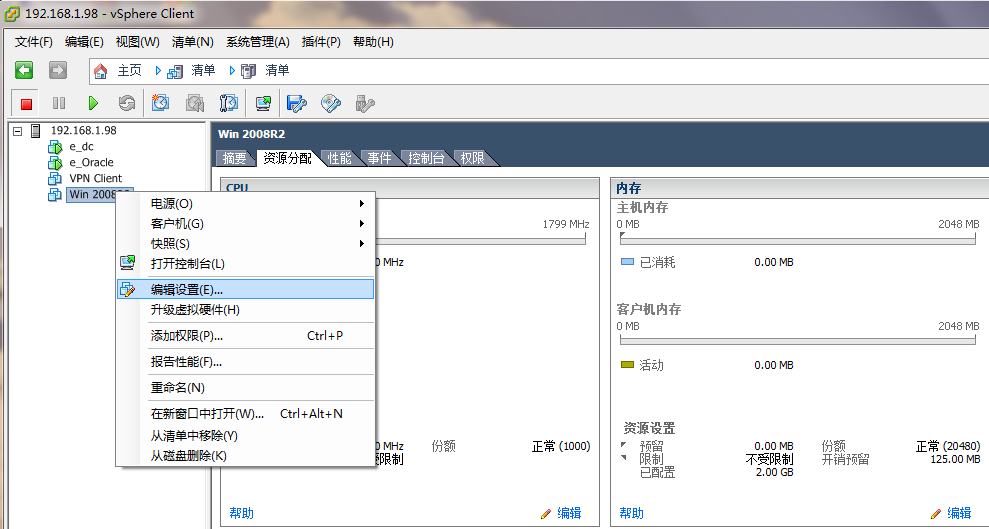Revert to snapshot using the grayed clock icon

coord(195,103)
